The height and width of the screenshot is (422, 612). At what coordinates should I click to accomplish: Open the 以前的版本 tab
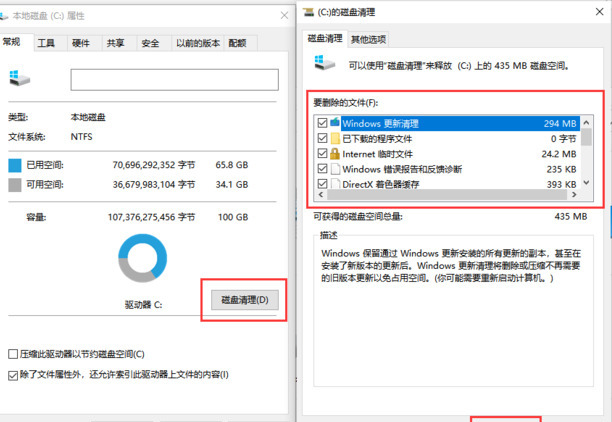[x=195, y=43]
